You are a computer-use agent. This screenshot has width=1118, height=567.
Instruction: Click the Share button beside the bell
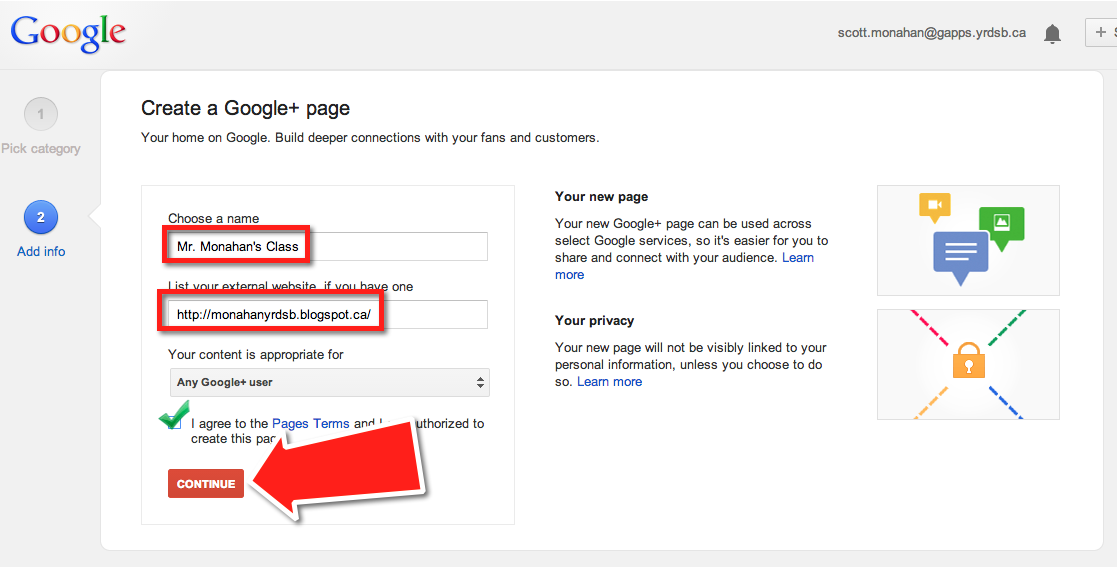[x=1102, y=33]
